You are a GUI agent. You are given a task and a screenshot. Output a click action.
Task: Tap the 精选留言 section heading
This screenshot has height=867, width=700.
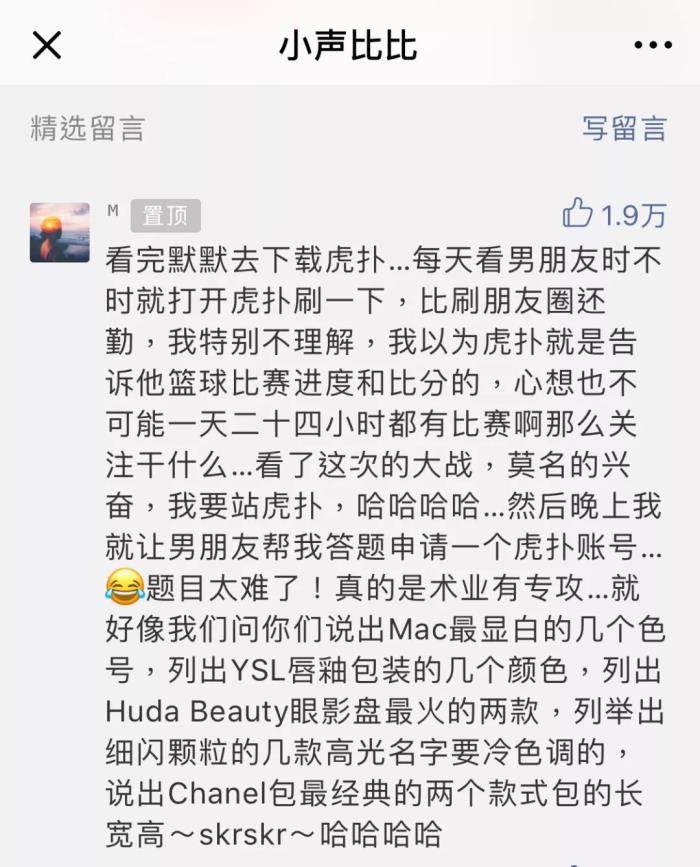tap(87, 128)
